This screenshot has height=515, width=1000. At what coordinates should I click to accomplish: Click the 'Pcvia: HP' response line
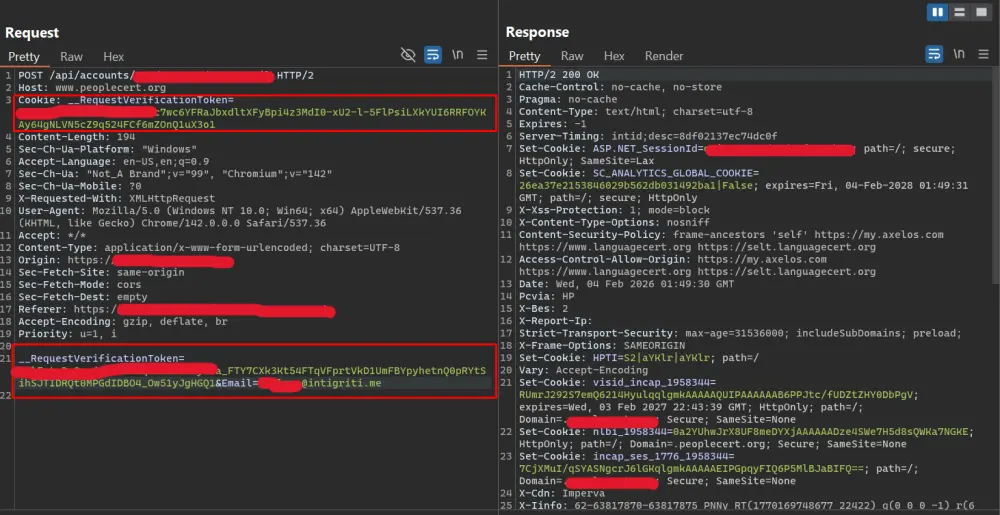546,296
